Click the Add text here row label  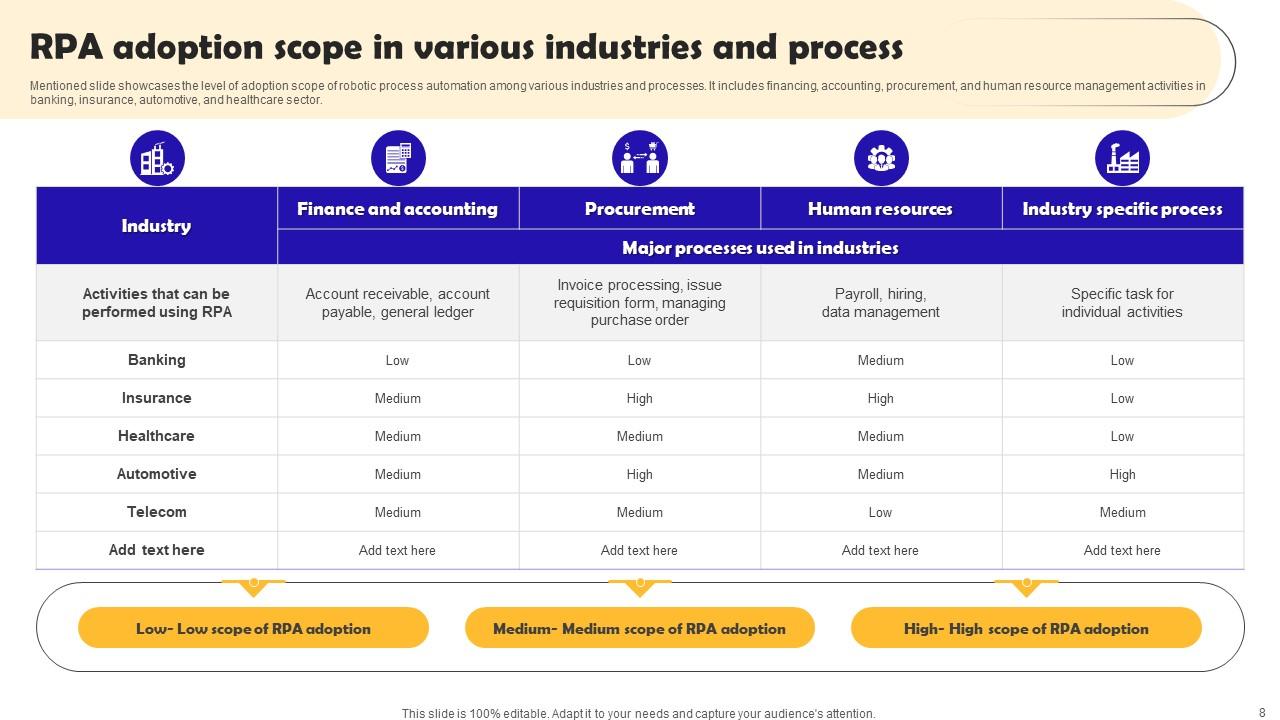point(157,550)
